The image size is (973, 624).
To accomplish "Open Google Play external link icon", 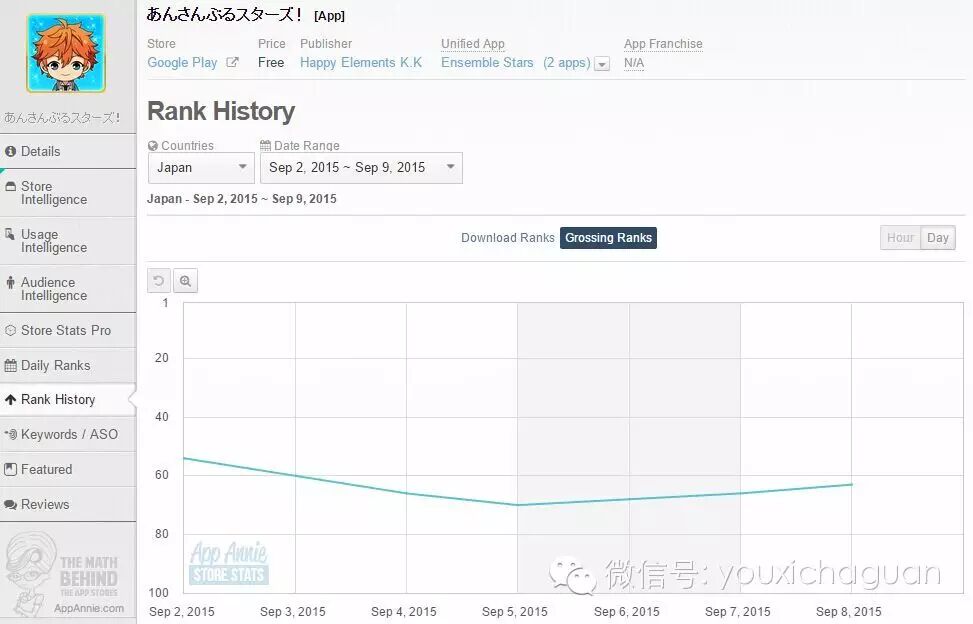I will coord(232,62).
